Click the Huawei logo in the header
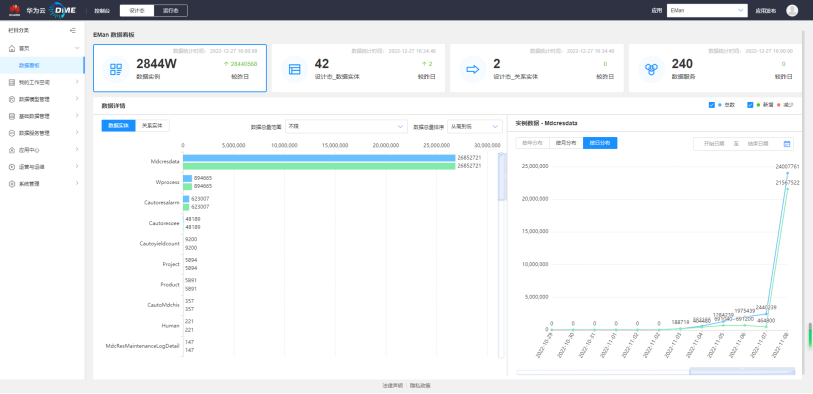The width and height of the screenshot is (813, 394). [x=14, y=10]
